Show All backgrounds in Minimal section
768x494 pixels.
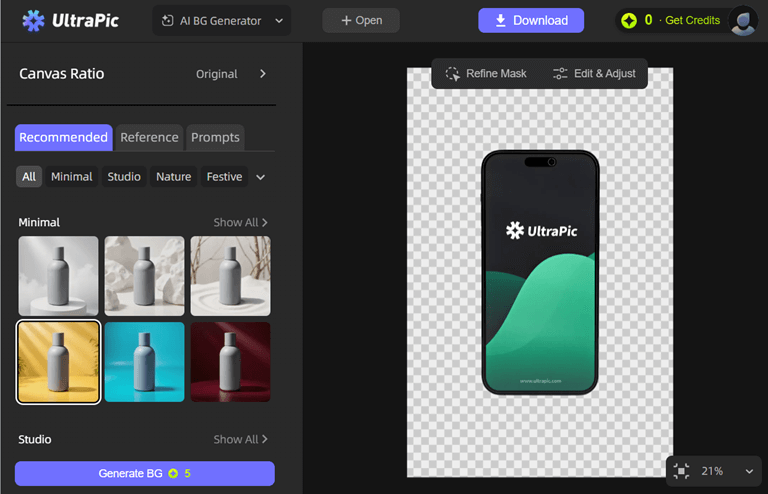[x=240, y=222]
